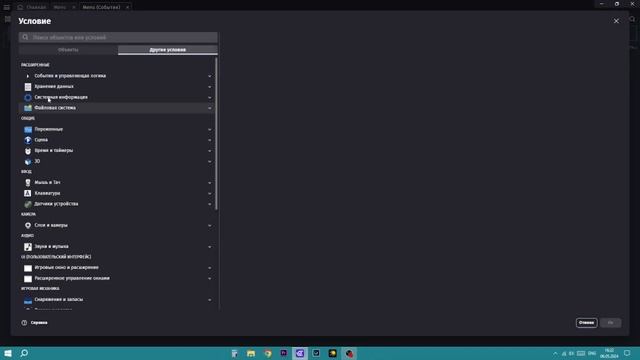
Task: Open GDevelop from the taskbar
Action: (300, 353)
